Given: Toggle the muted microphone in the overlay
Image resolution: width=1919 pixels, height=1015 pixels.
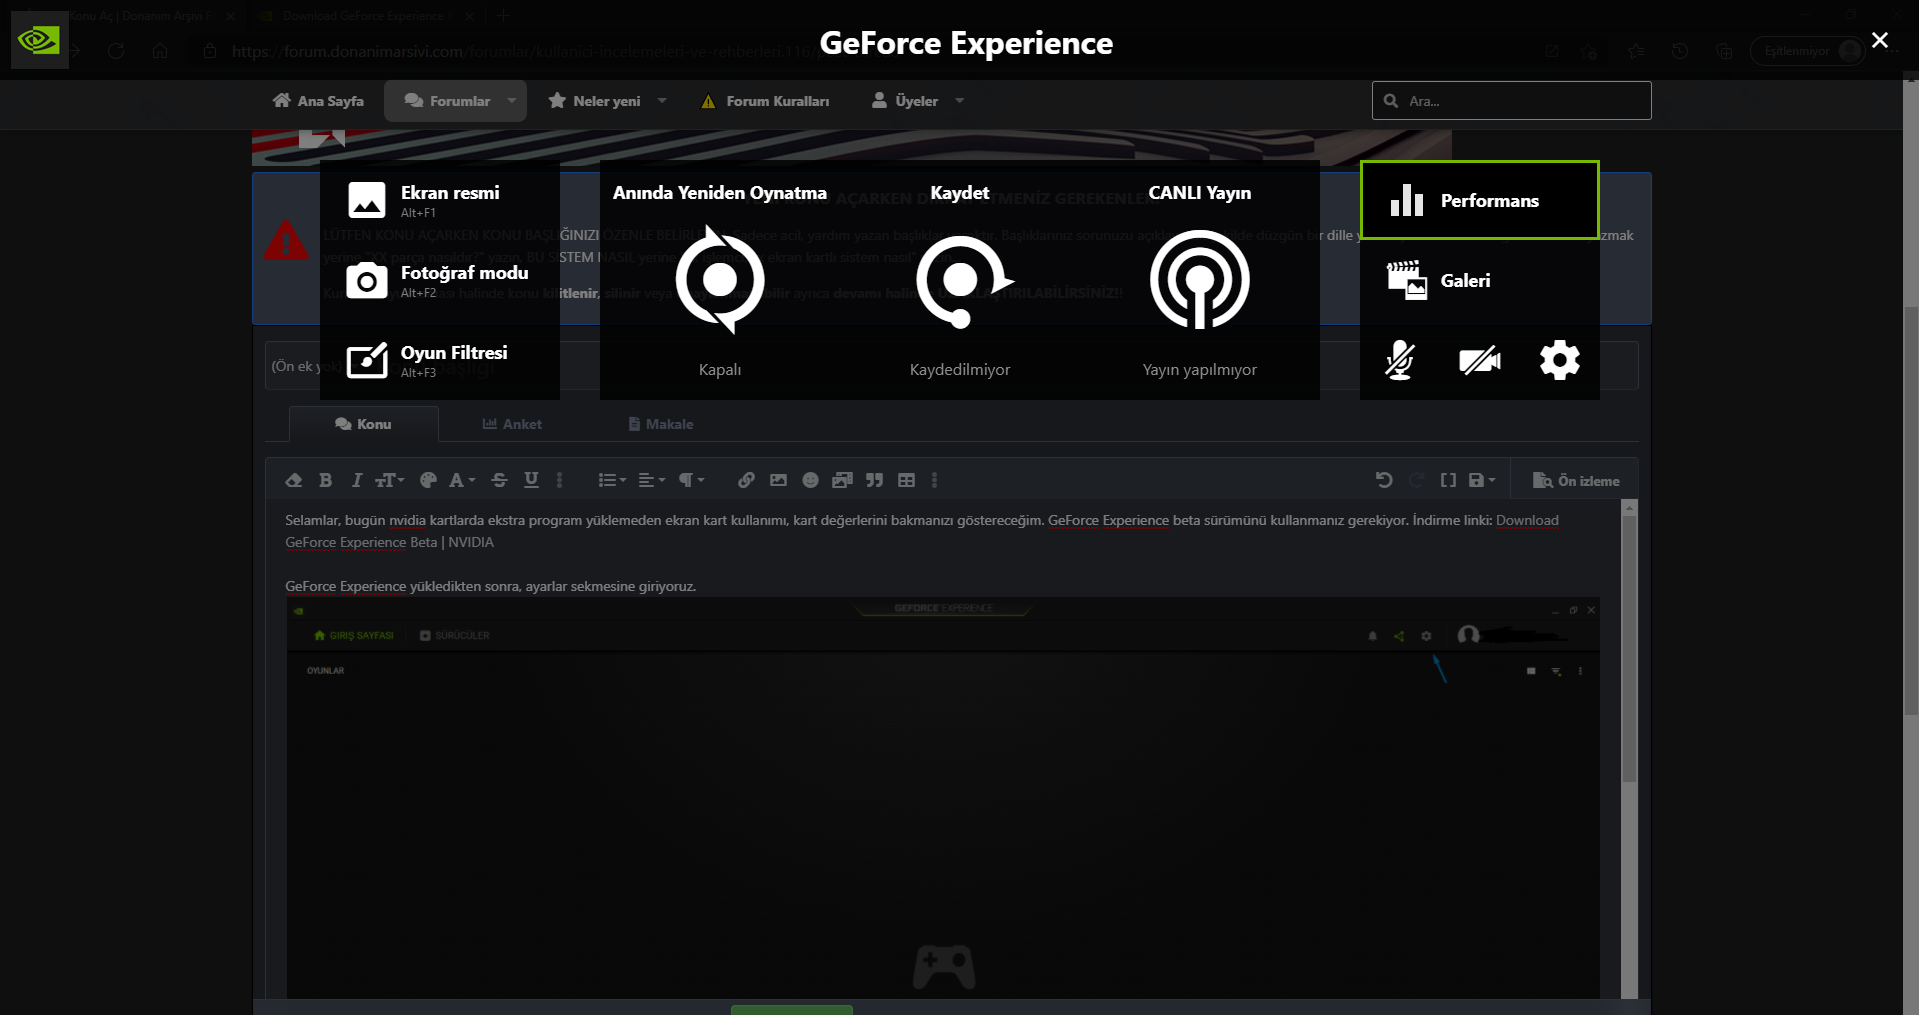Looking at the screenshot, I should pyautogui.click(x=1400, y=360).
